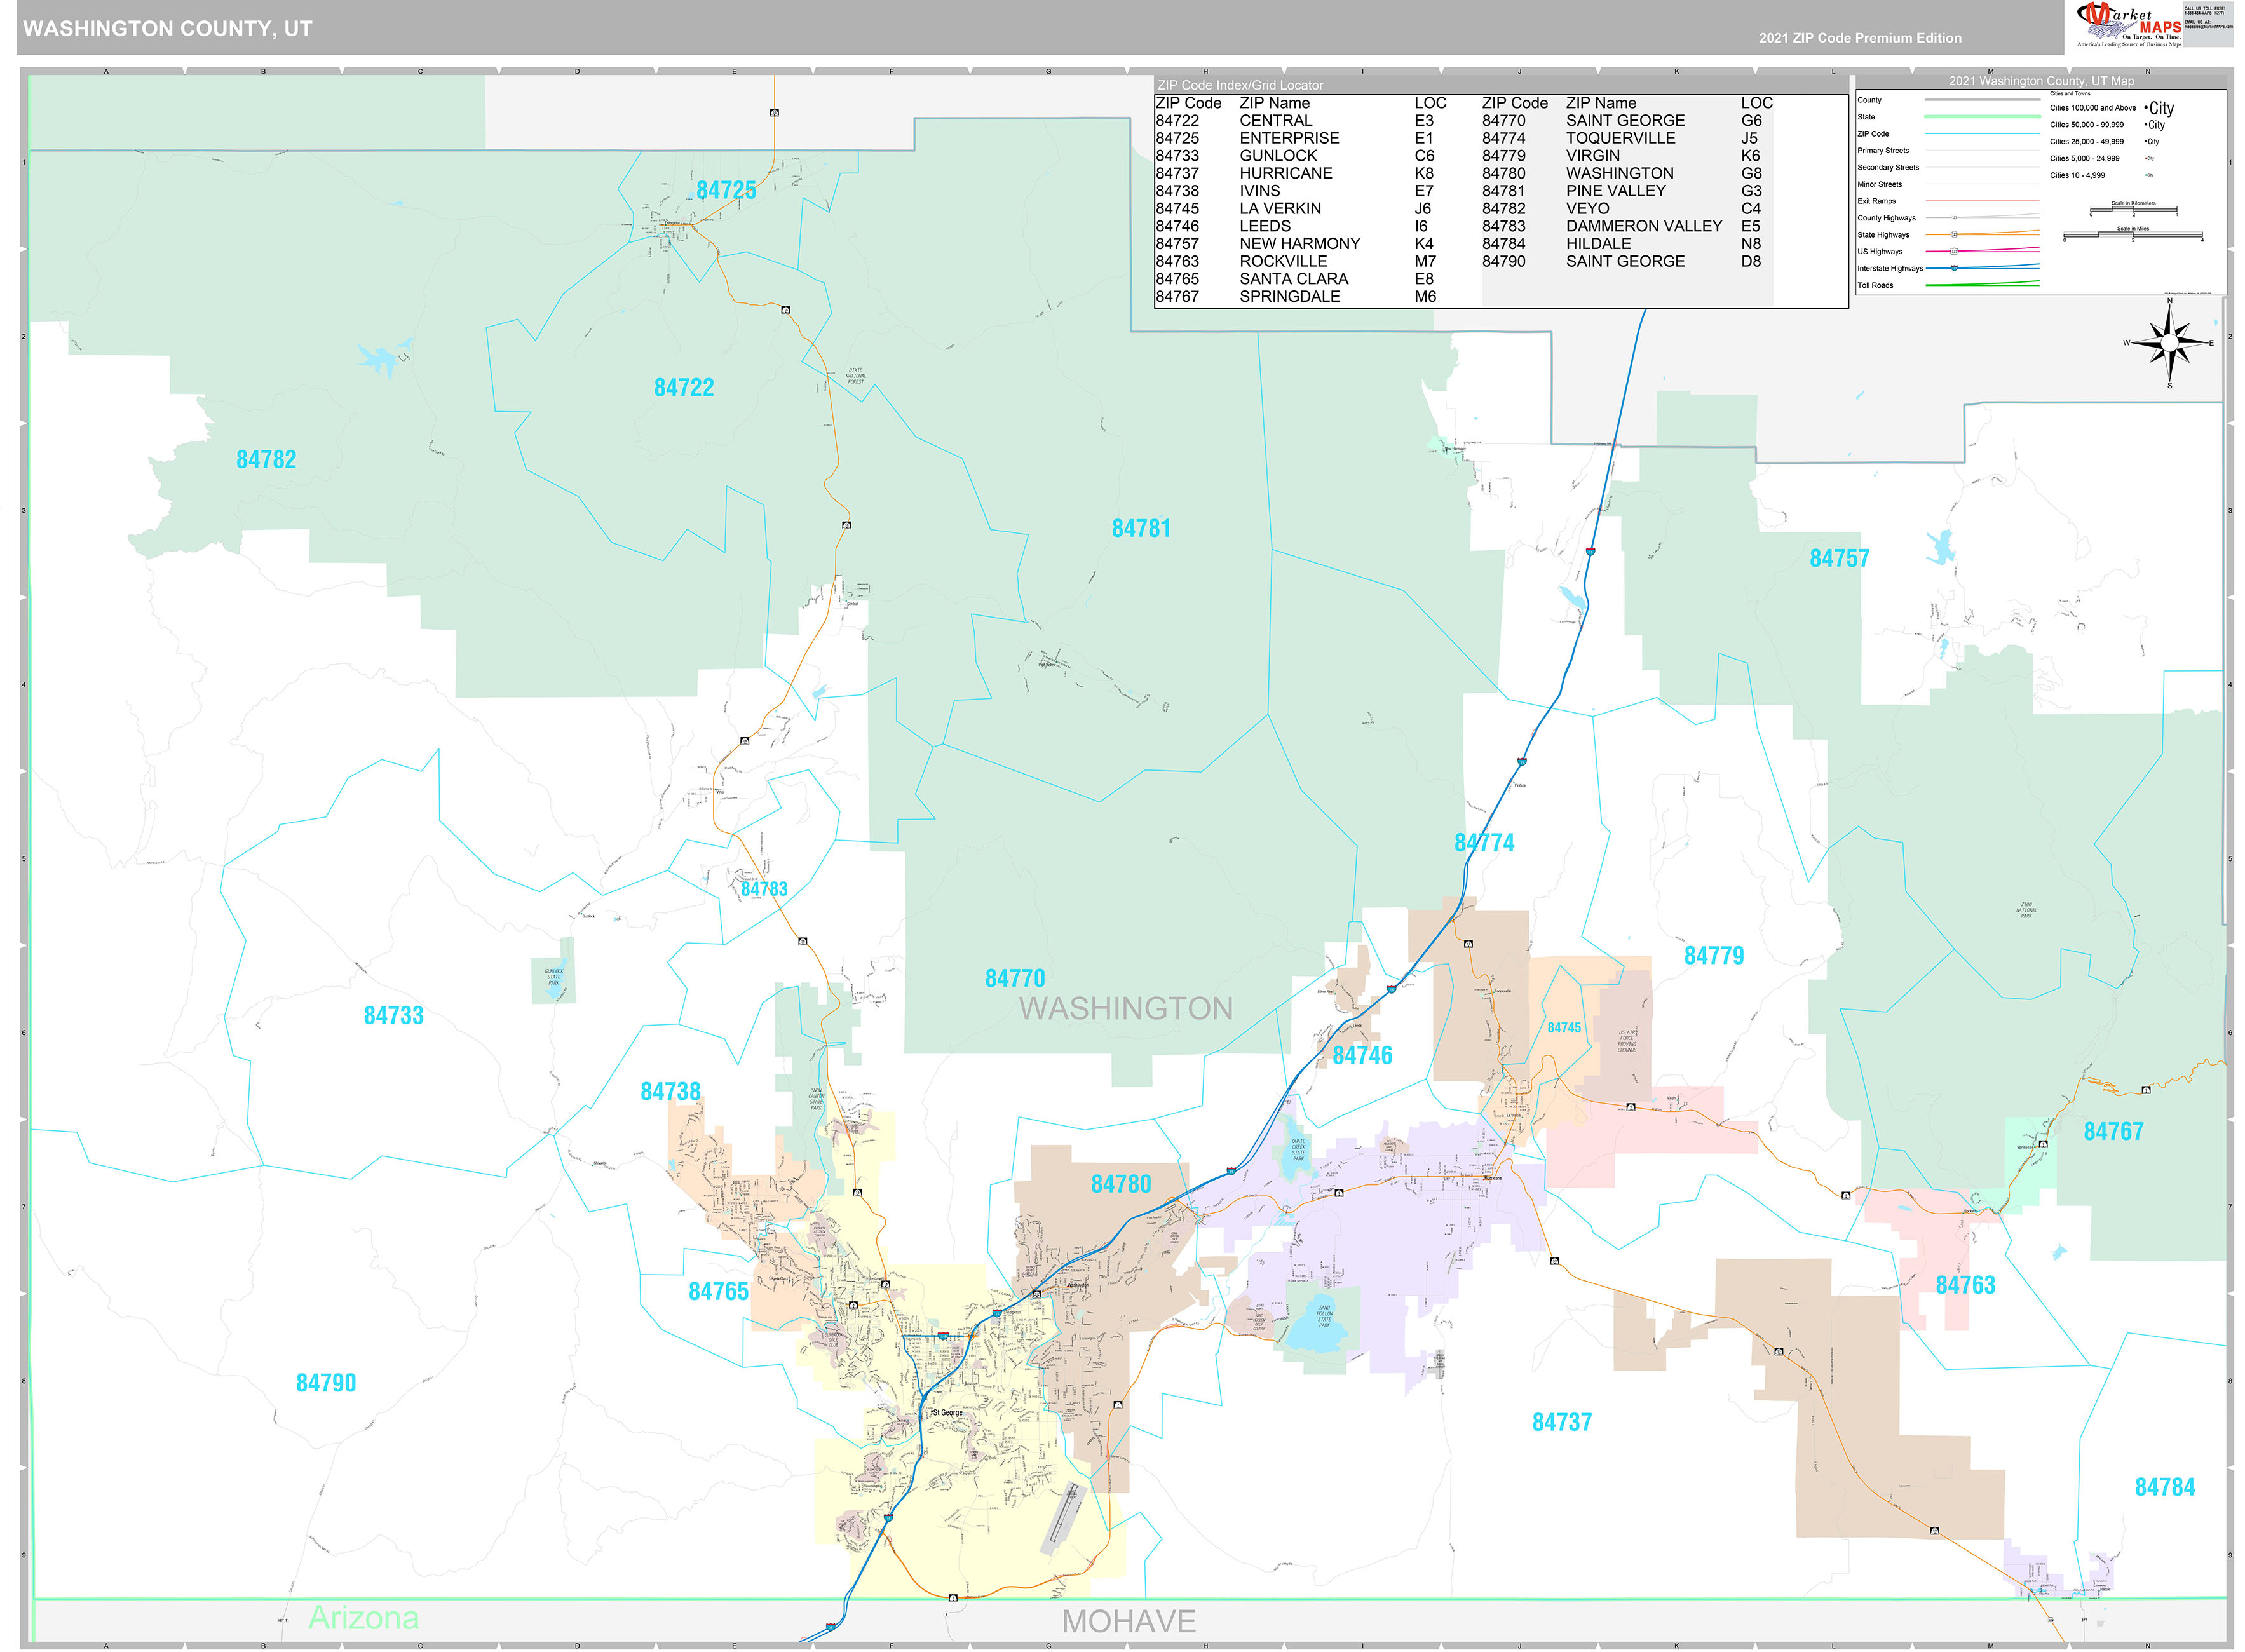This screenshot has width=2245, height=1652.
Task: Select the PINE VALLEY name in the index
Action: [1616, 191]
